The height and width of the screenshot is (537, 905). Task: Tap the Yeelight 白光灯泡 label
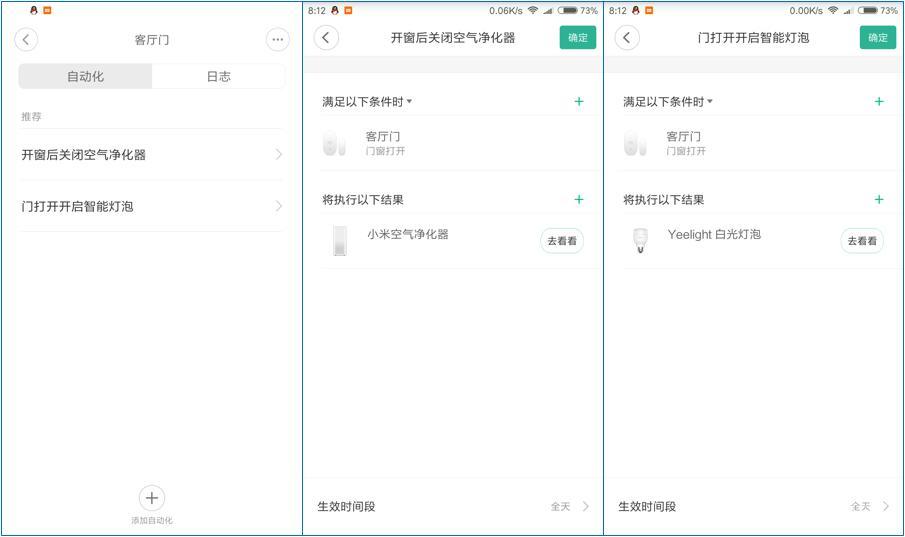pos(714,234)
